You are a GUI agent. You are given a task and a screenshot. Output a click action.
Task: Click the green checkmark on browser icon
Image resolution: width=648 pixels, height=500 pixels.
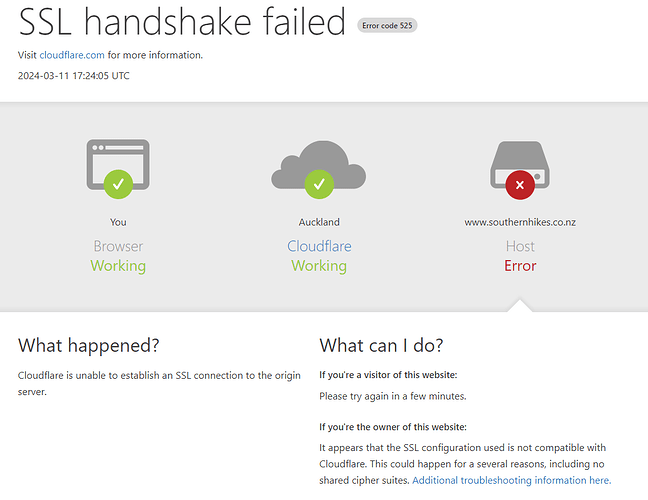(x=118, y=184)
